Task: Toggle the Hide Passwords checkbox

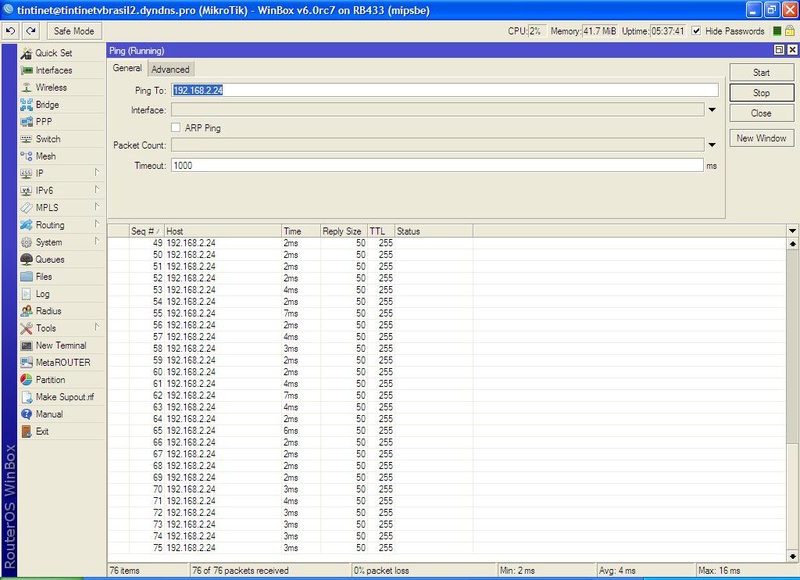Action: pos(696,31)
